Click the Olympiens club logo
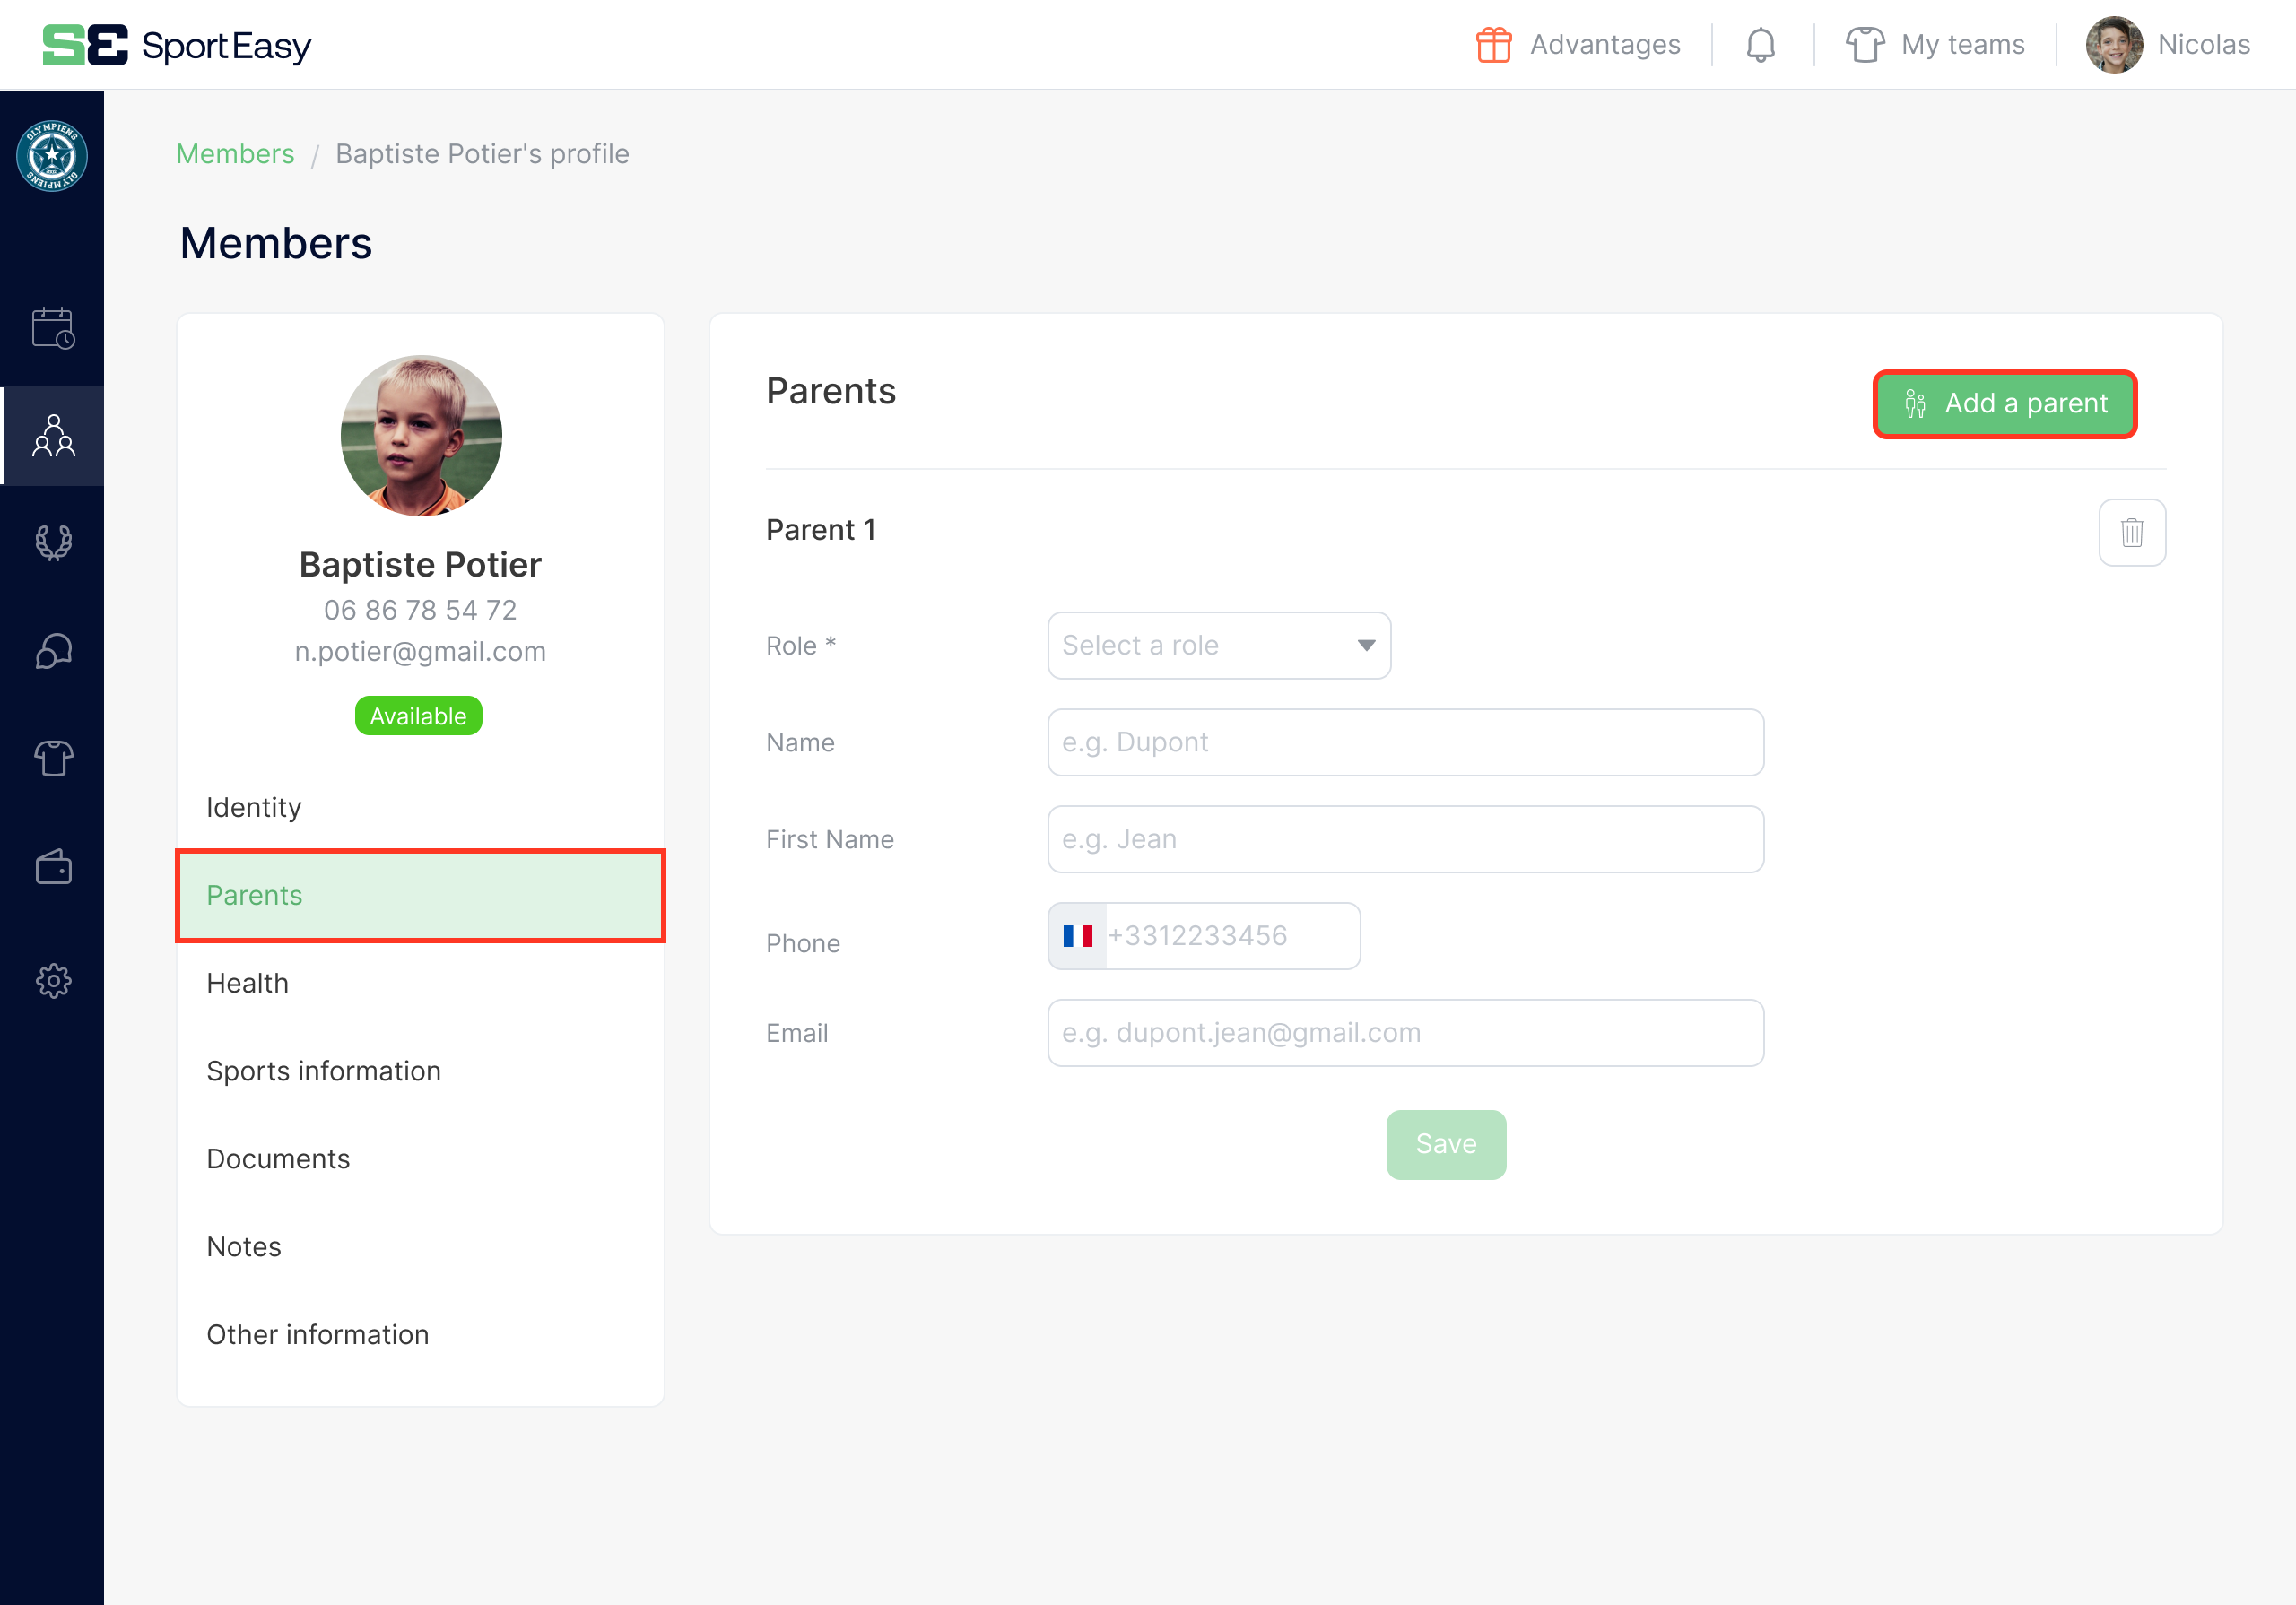 pyautogui.click(x=52, y=156)
